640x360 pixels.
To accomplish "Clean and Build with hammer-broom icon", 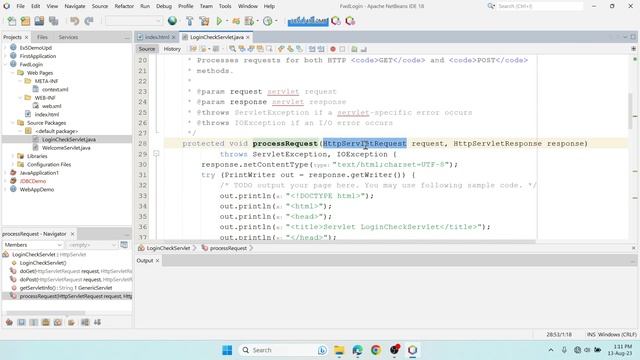I will (x=204, y=21).
